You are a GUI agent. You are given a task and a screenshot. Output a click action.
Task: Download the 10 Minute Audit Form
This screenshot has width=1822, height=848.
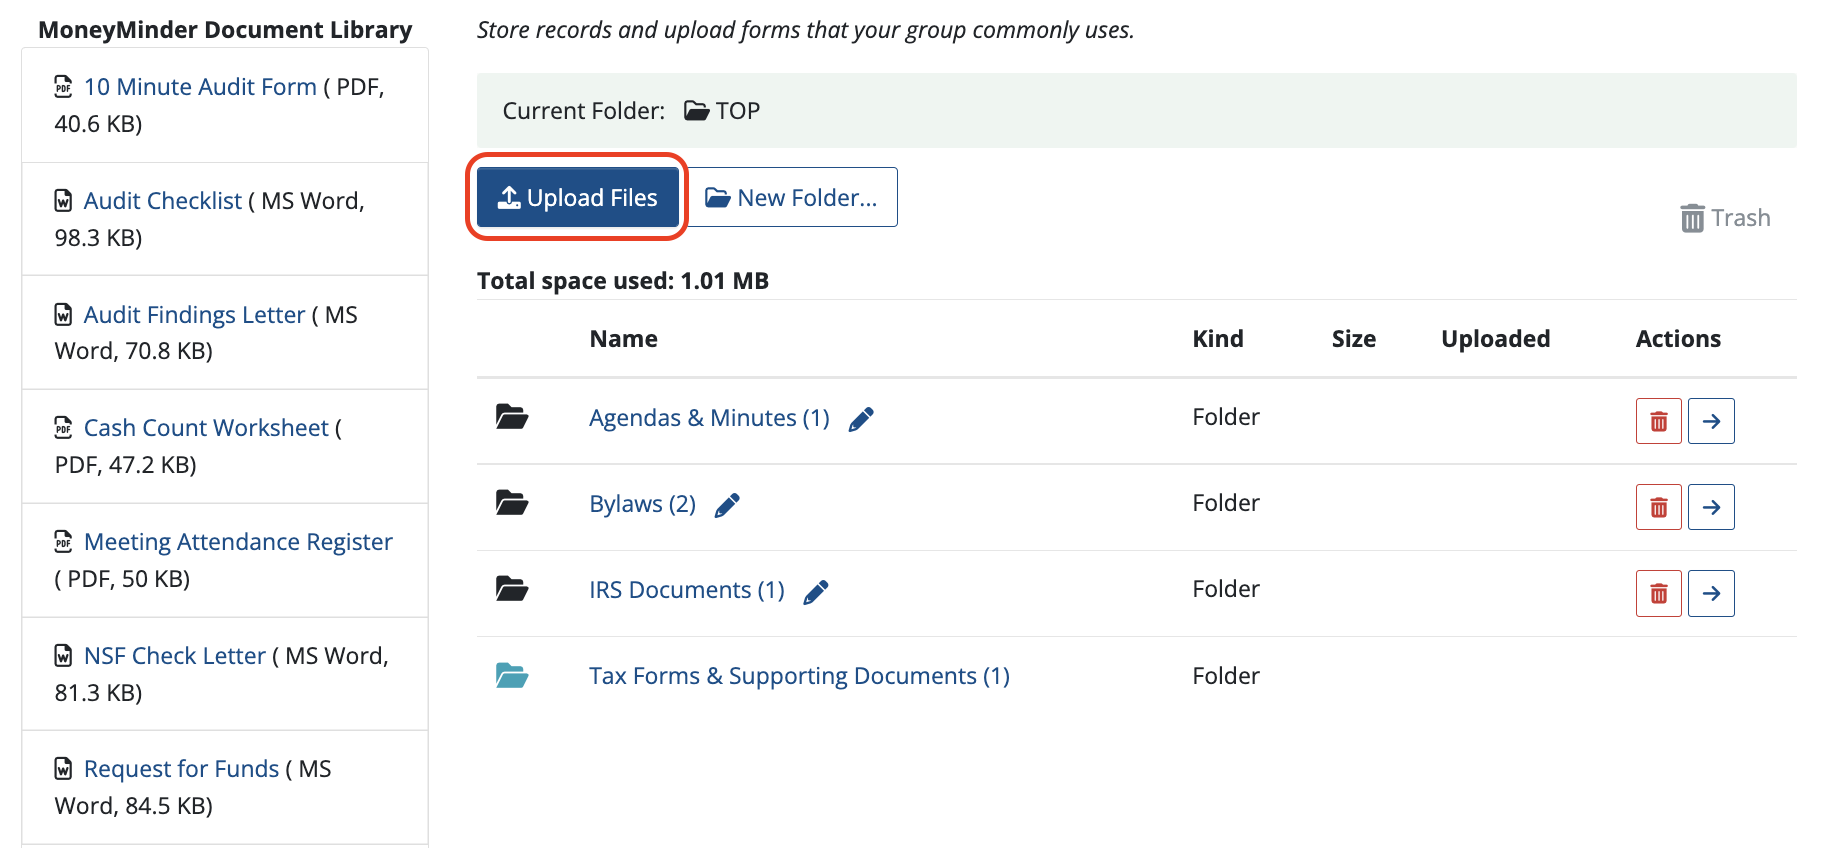pos(200,87)
